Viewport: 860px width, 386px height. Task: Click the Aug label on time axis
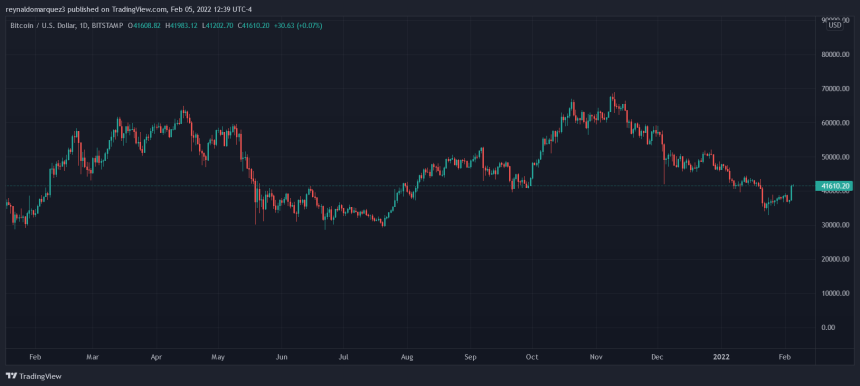pyautogui.click(x=406, y=357)
